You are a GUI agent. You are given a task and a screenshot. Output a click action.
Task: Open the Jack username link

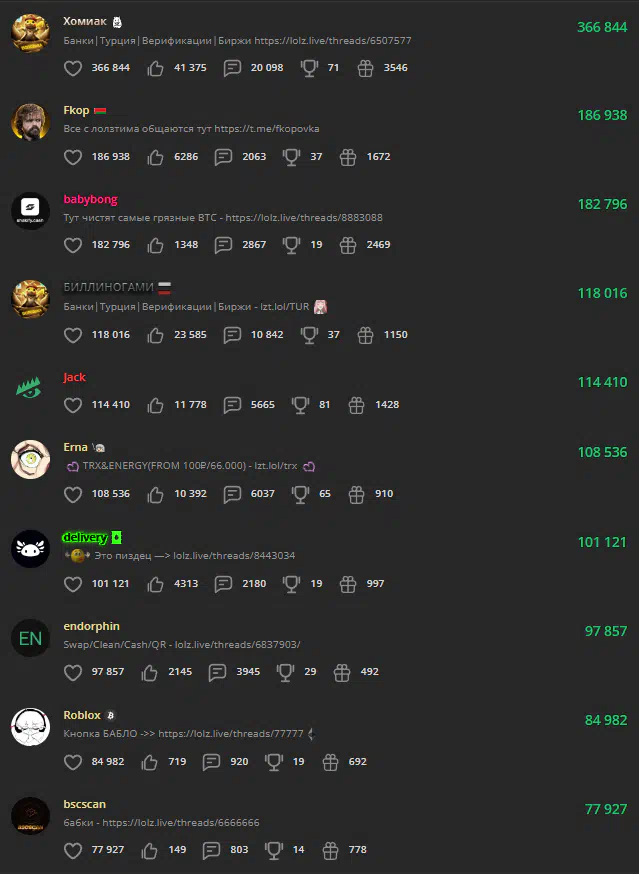point(74,377)
